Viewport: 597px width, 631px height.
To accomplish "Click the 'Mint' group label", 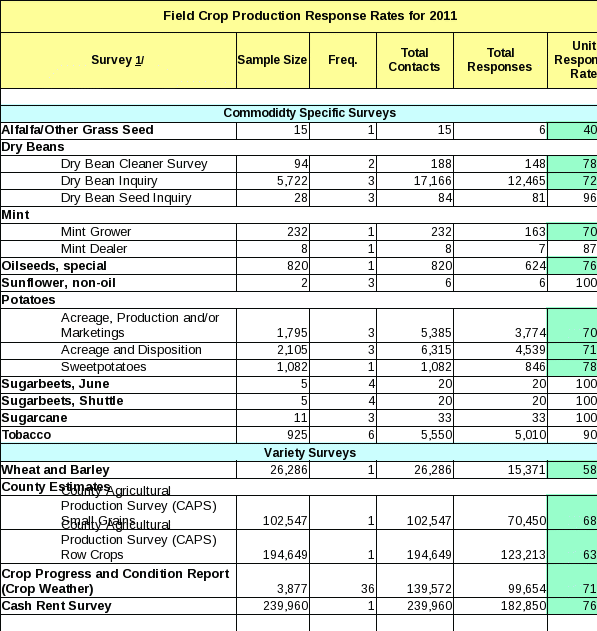I will (15, 215).
